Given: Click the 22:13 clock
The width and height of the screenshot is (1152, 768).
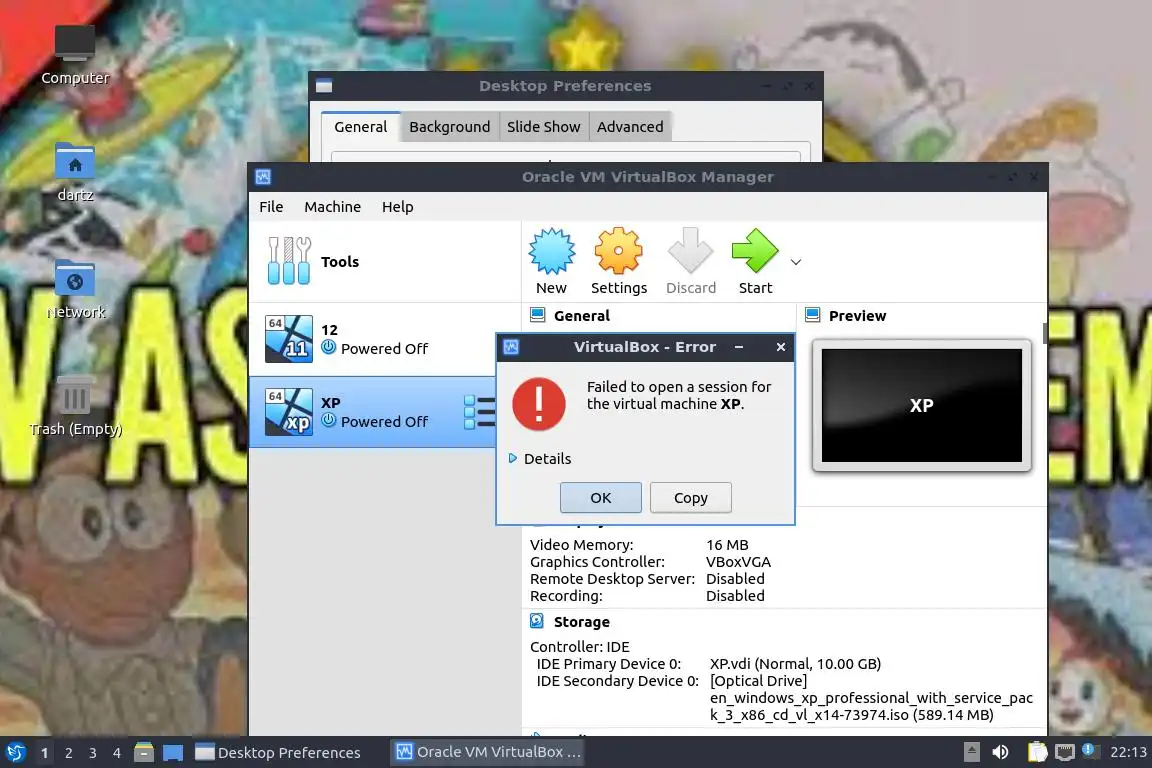Looking at the screenshot, I should tap(1128, 752).
